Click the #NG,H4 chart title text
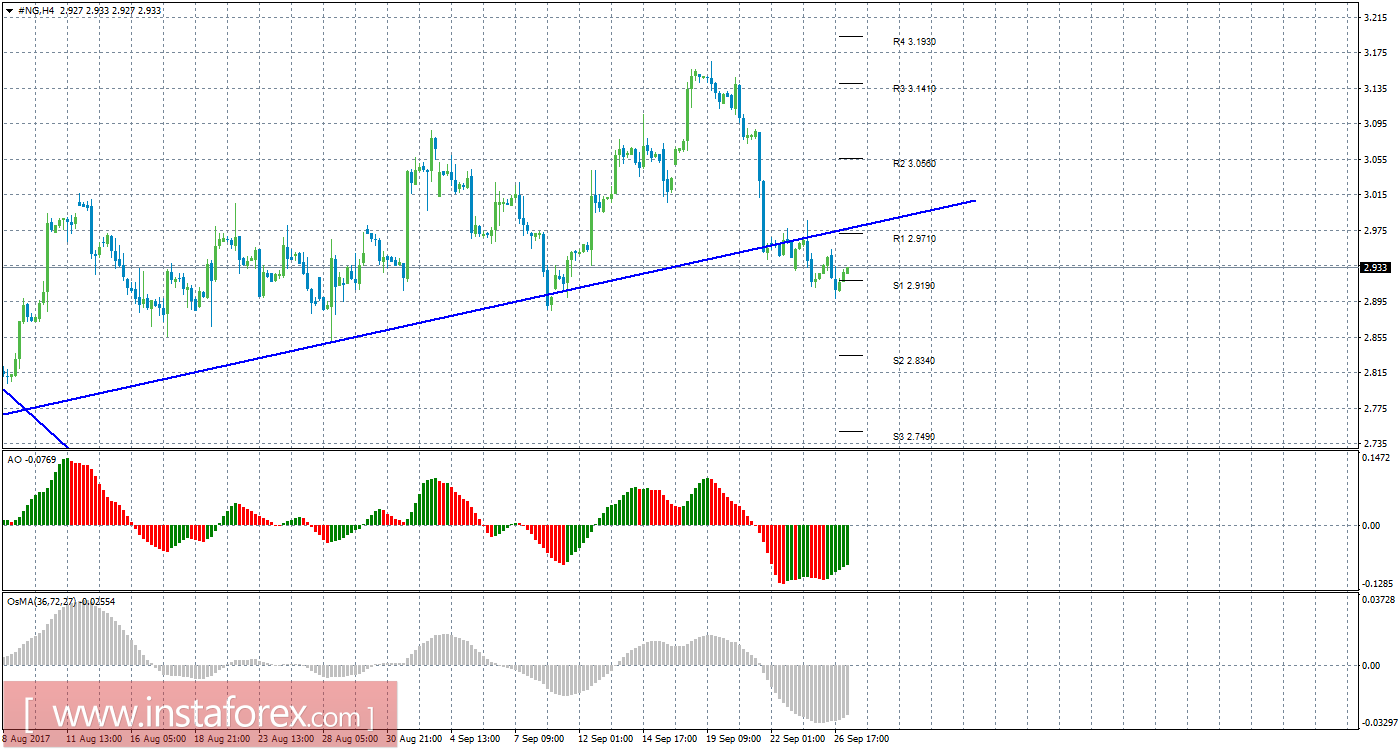The width and height of the screenshot is (1398, 750). pos(36,10)
